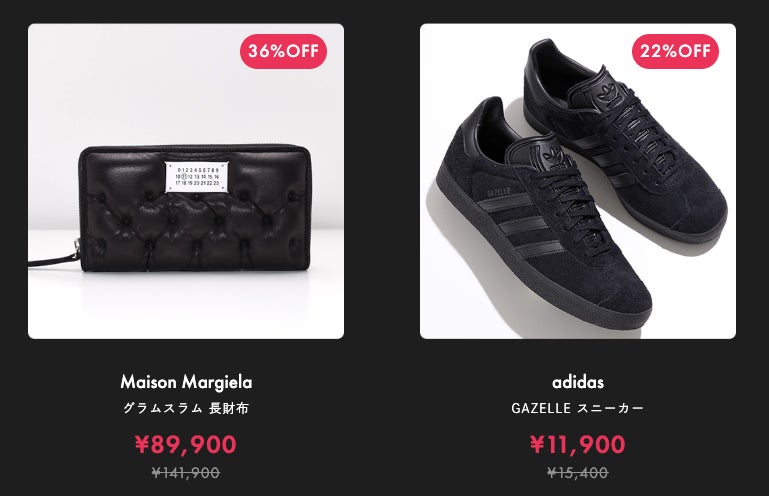
Task: Open the Maison Margiela wallet product image
Action: pyautogui.click(x=186, y=181)
